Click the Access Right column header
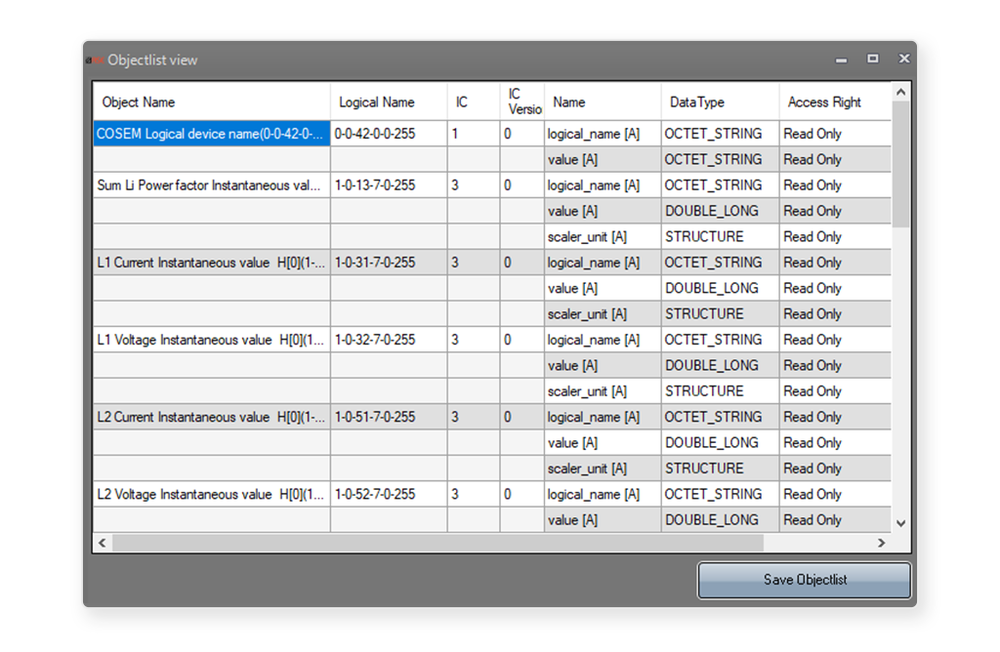 point(834,102)
